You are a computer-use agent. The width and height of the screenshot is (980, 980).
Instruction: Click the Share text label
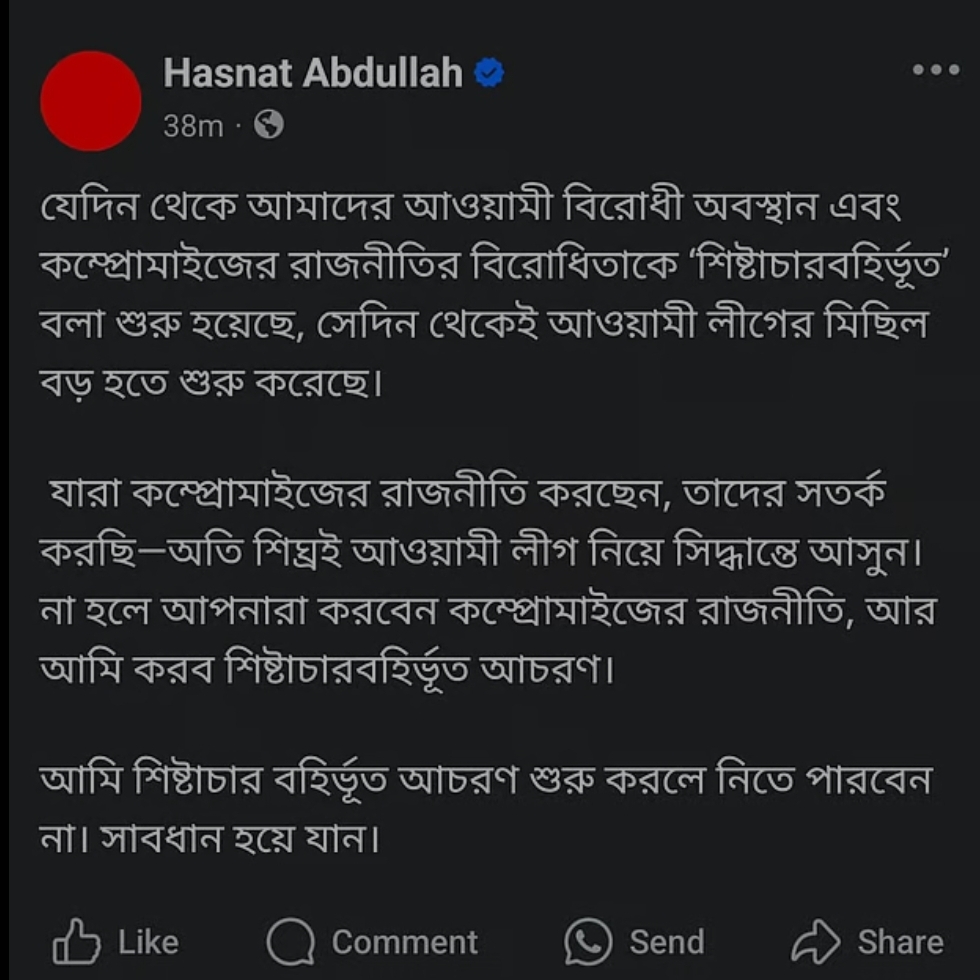click(901, 942)
